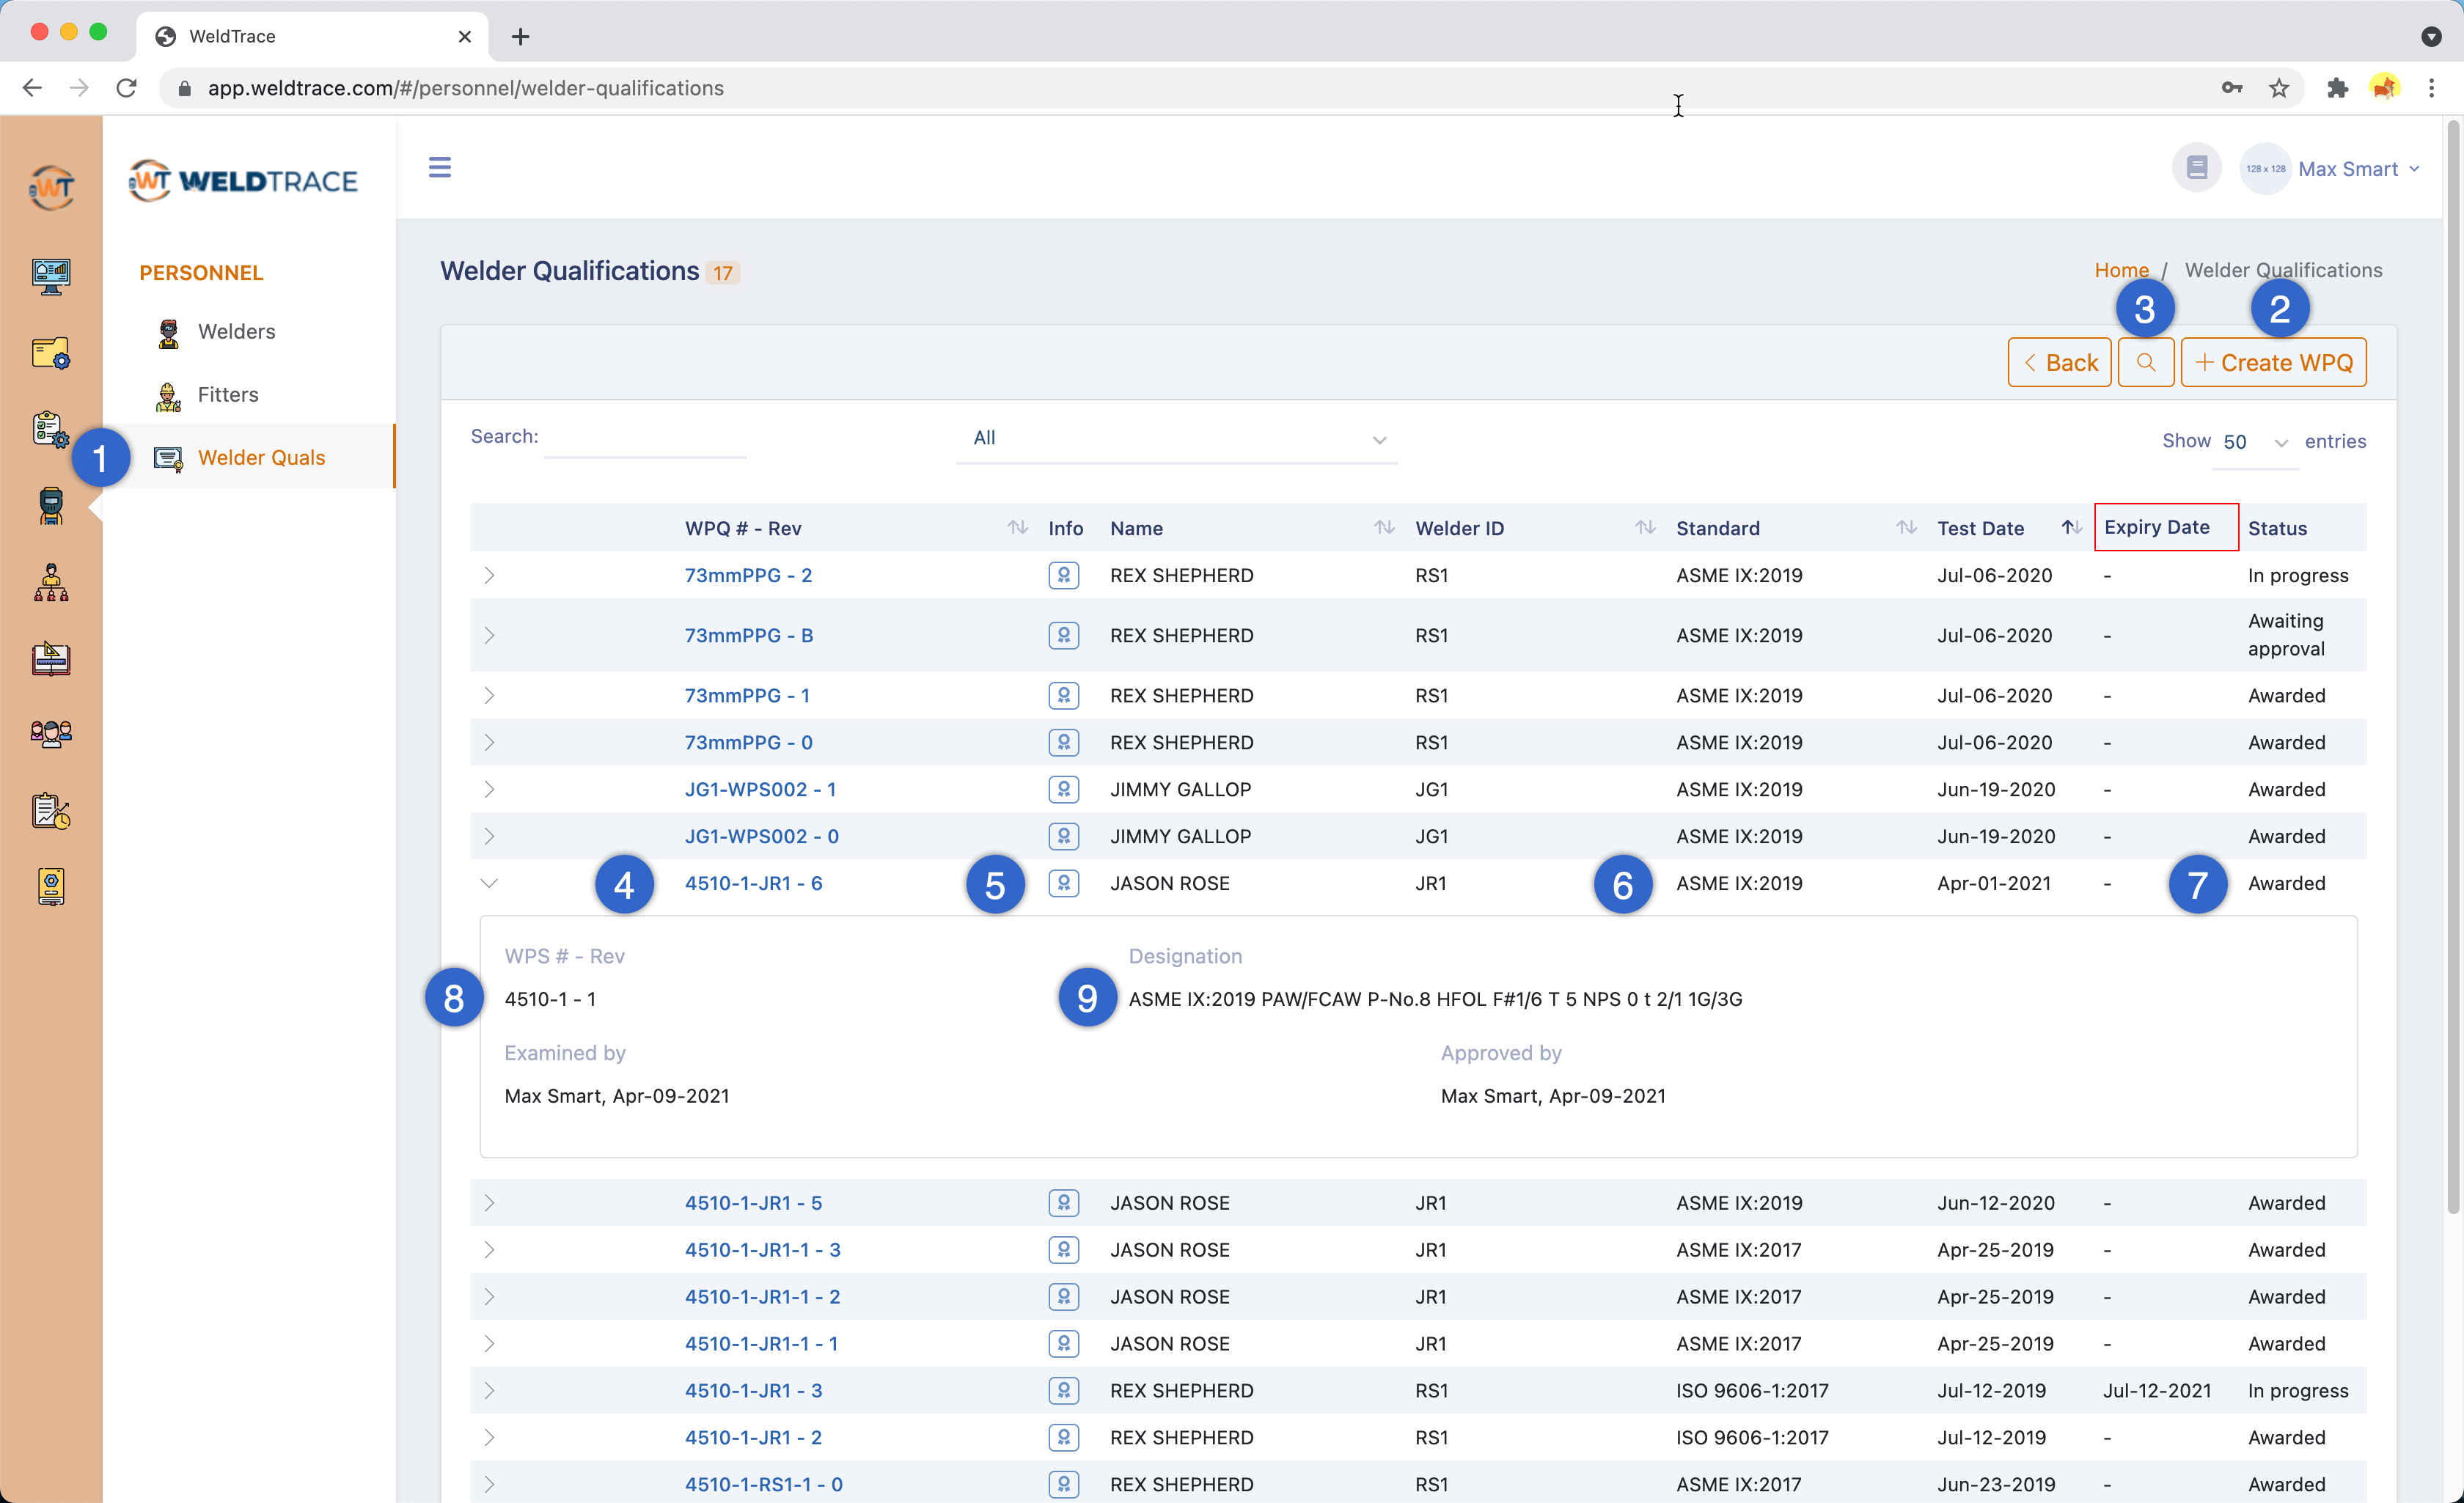Click the info icon for JASON ROSE 4510-1-JR1 - 6
2464x1503 pixels.
point(1063,883)
